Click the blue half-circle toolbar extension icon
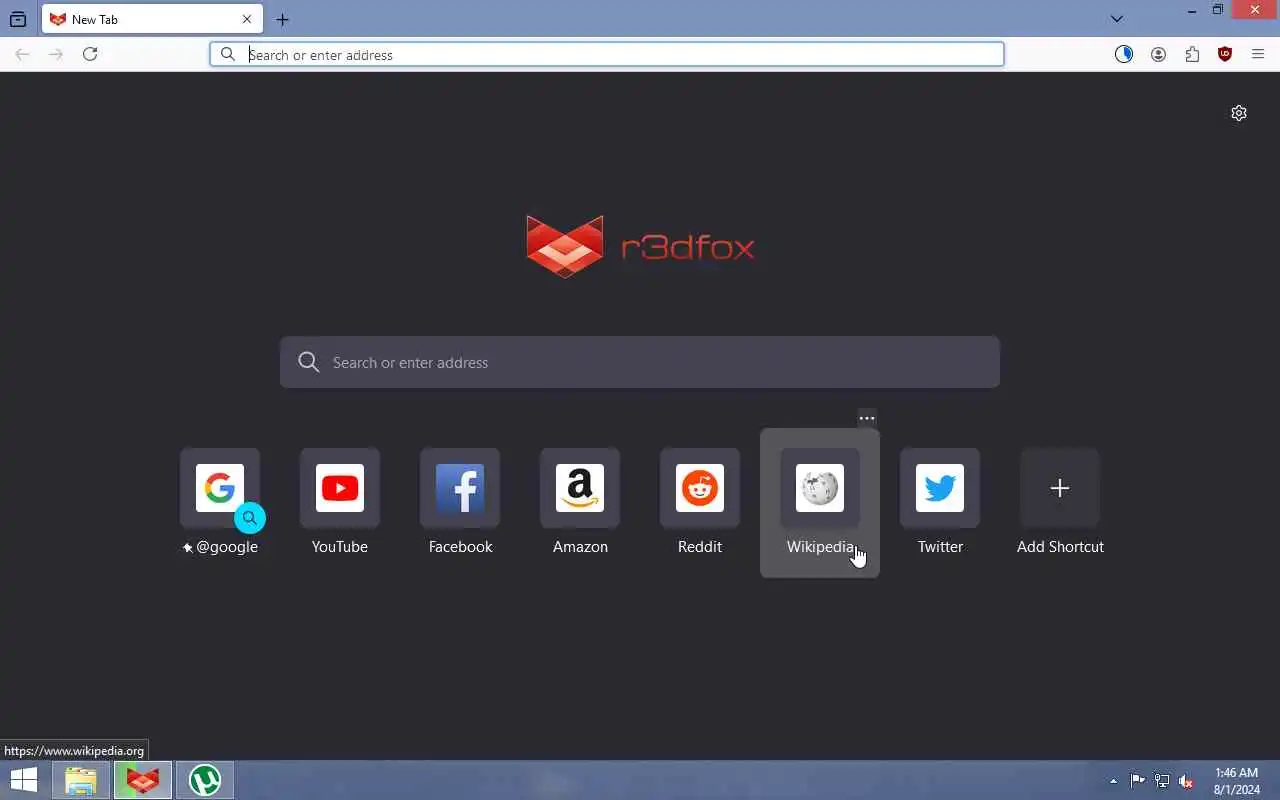 pyautogui.click(x=1124, y=54)
